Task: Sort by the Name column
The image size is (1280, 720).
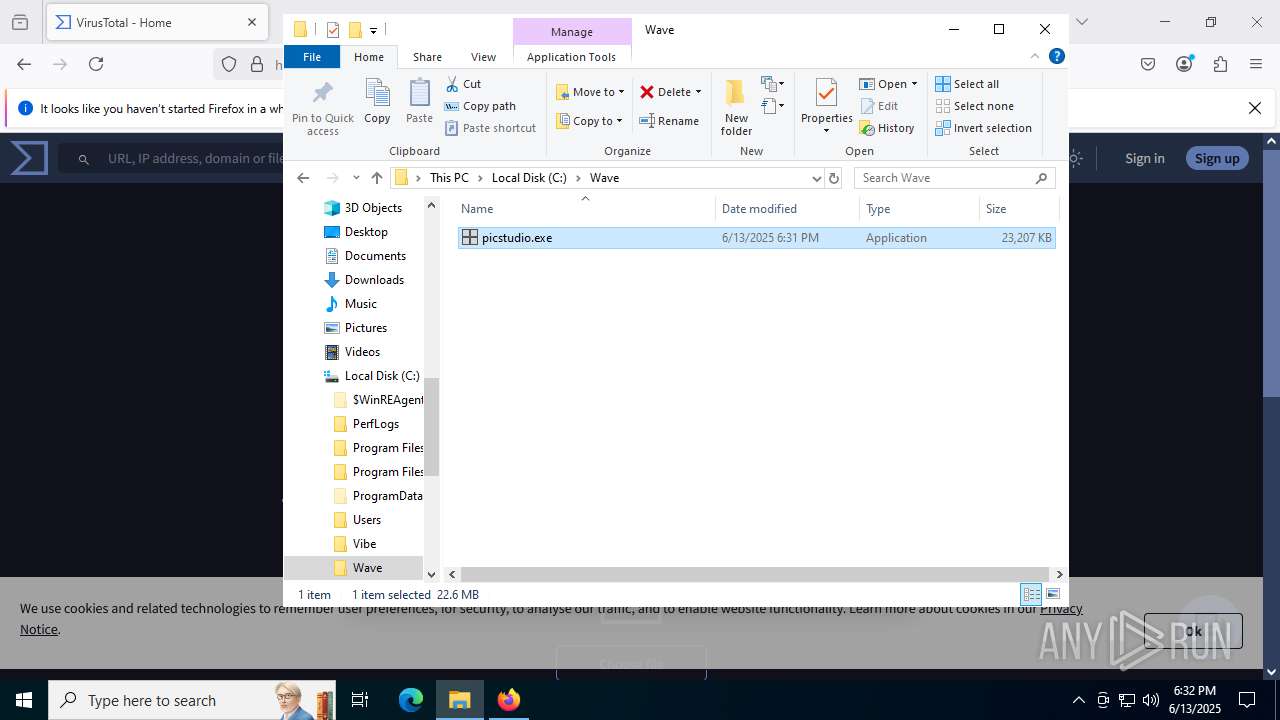Action: coord(586,208)
